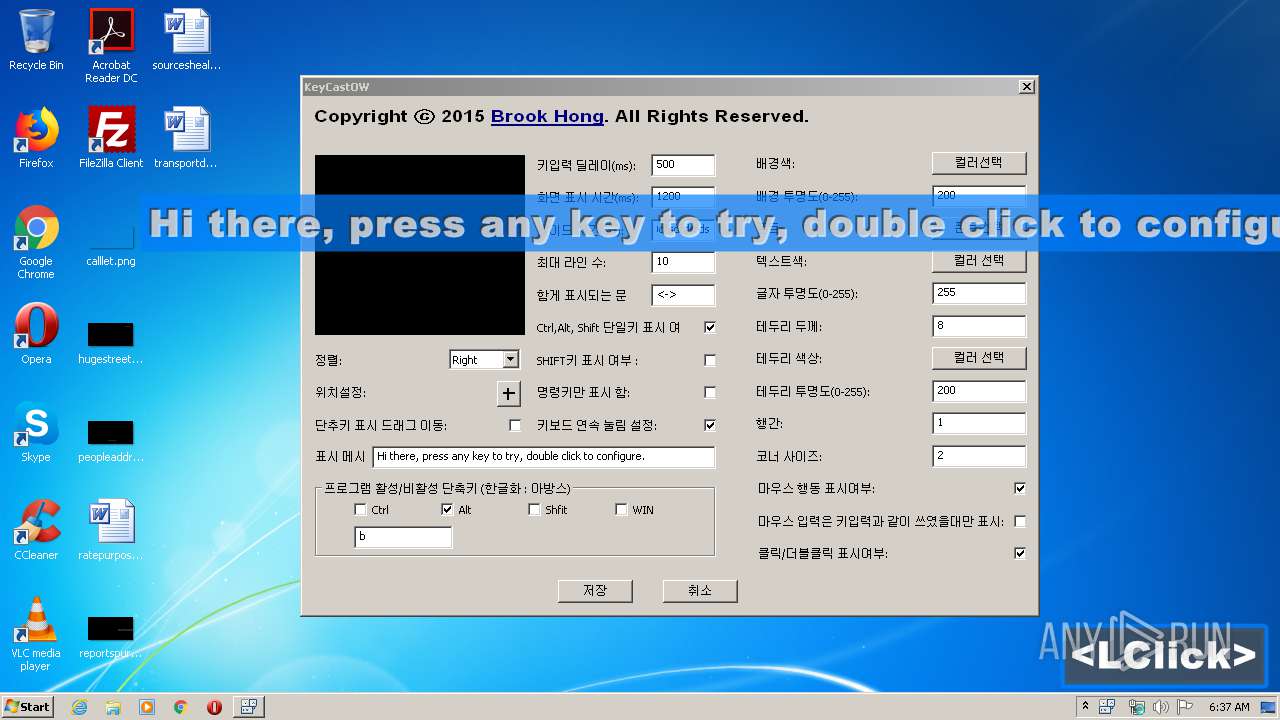Focus the 키입력 딜레이 field with 500

[683, 165]
